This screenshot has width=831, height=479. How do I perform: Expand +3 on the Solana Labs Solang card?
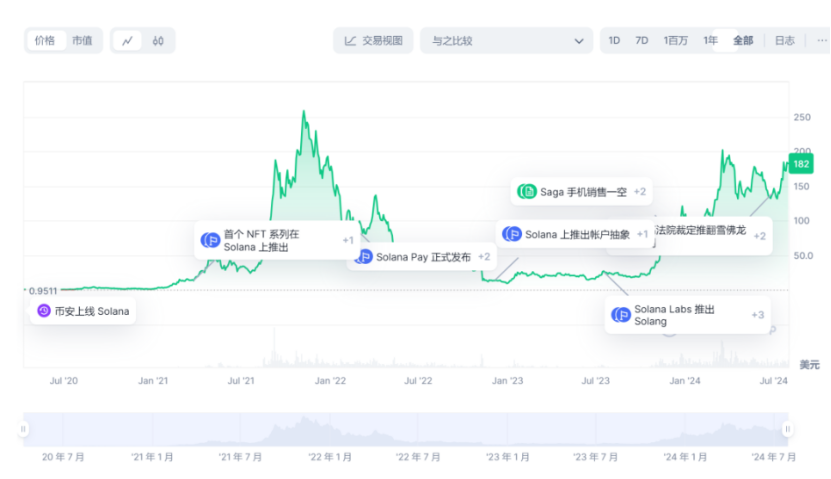pyautogui.click(x=758, y=315)
